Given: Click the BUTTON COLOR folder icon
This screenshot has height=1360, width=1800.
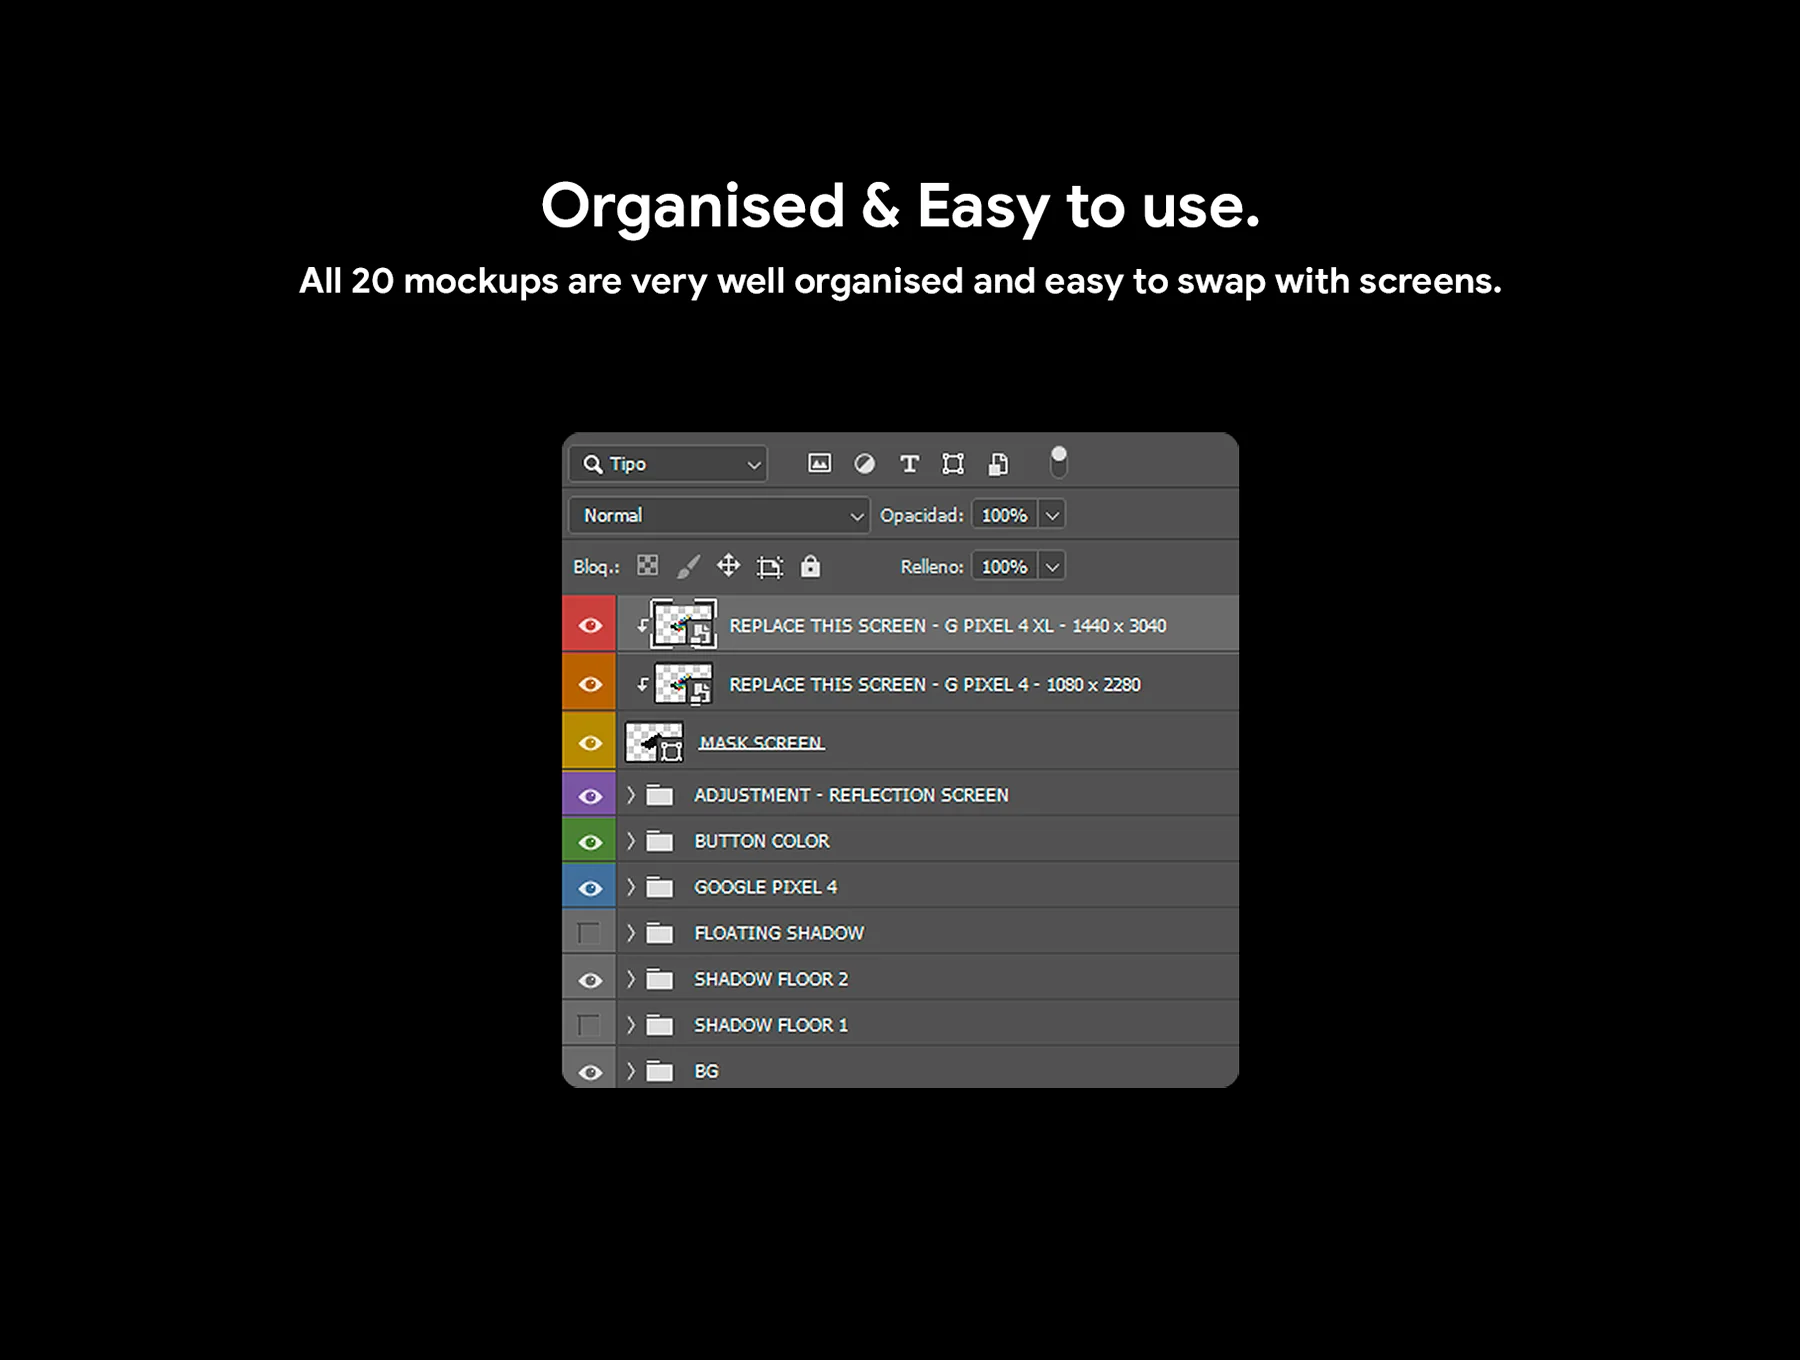Looking at the screenshot, I should pyautogui.click(x=660, y=841).
